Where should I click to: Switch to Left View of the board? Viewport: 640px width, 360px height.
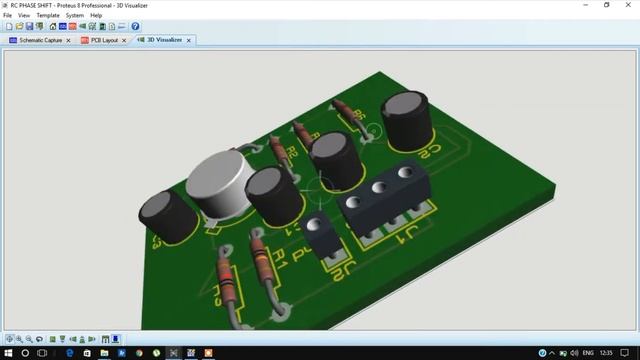coord(73,339)
